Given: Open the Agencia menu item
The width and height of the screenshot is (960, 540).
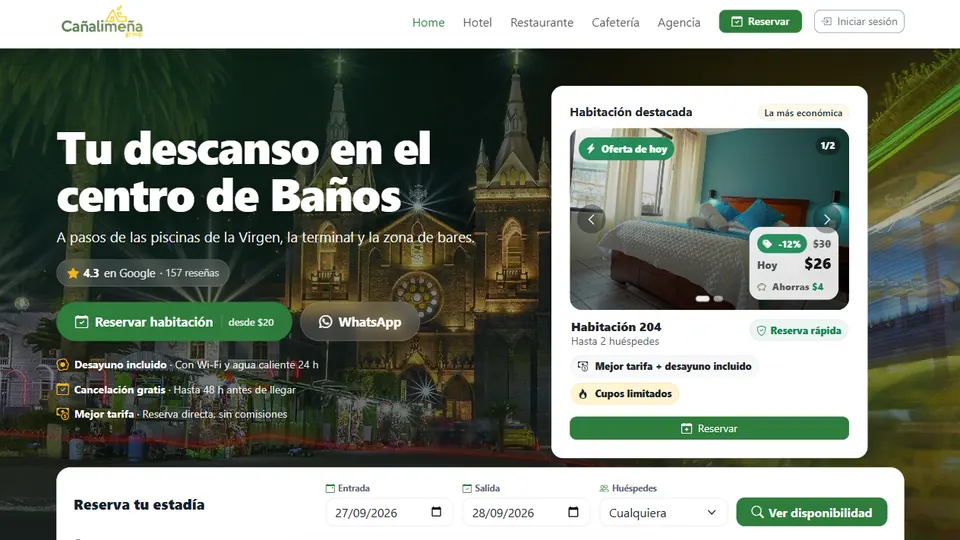Looking at the screenshot, I should [x=678, y=23].
